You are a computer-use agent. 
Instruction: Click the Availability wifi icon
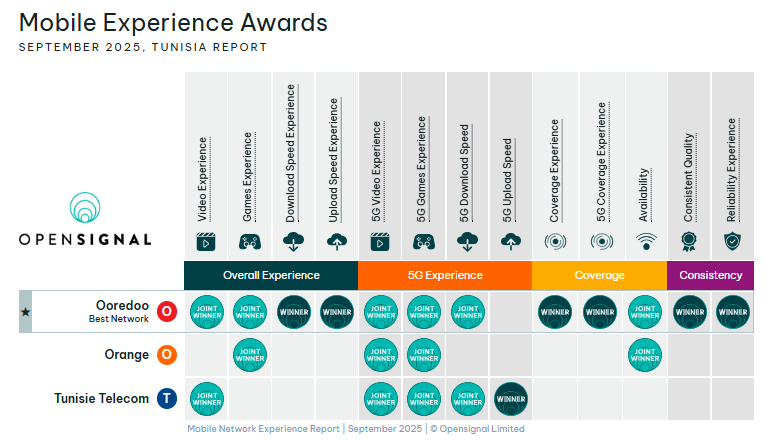[x=646, y=242]
